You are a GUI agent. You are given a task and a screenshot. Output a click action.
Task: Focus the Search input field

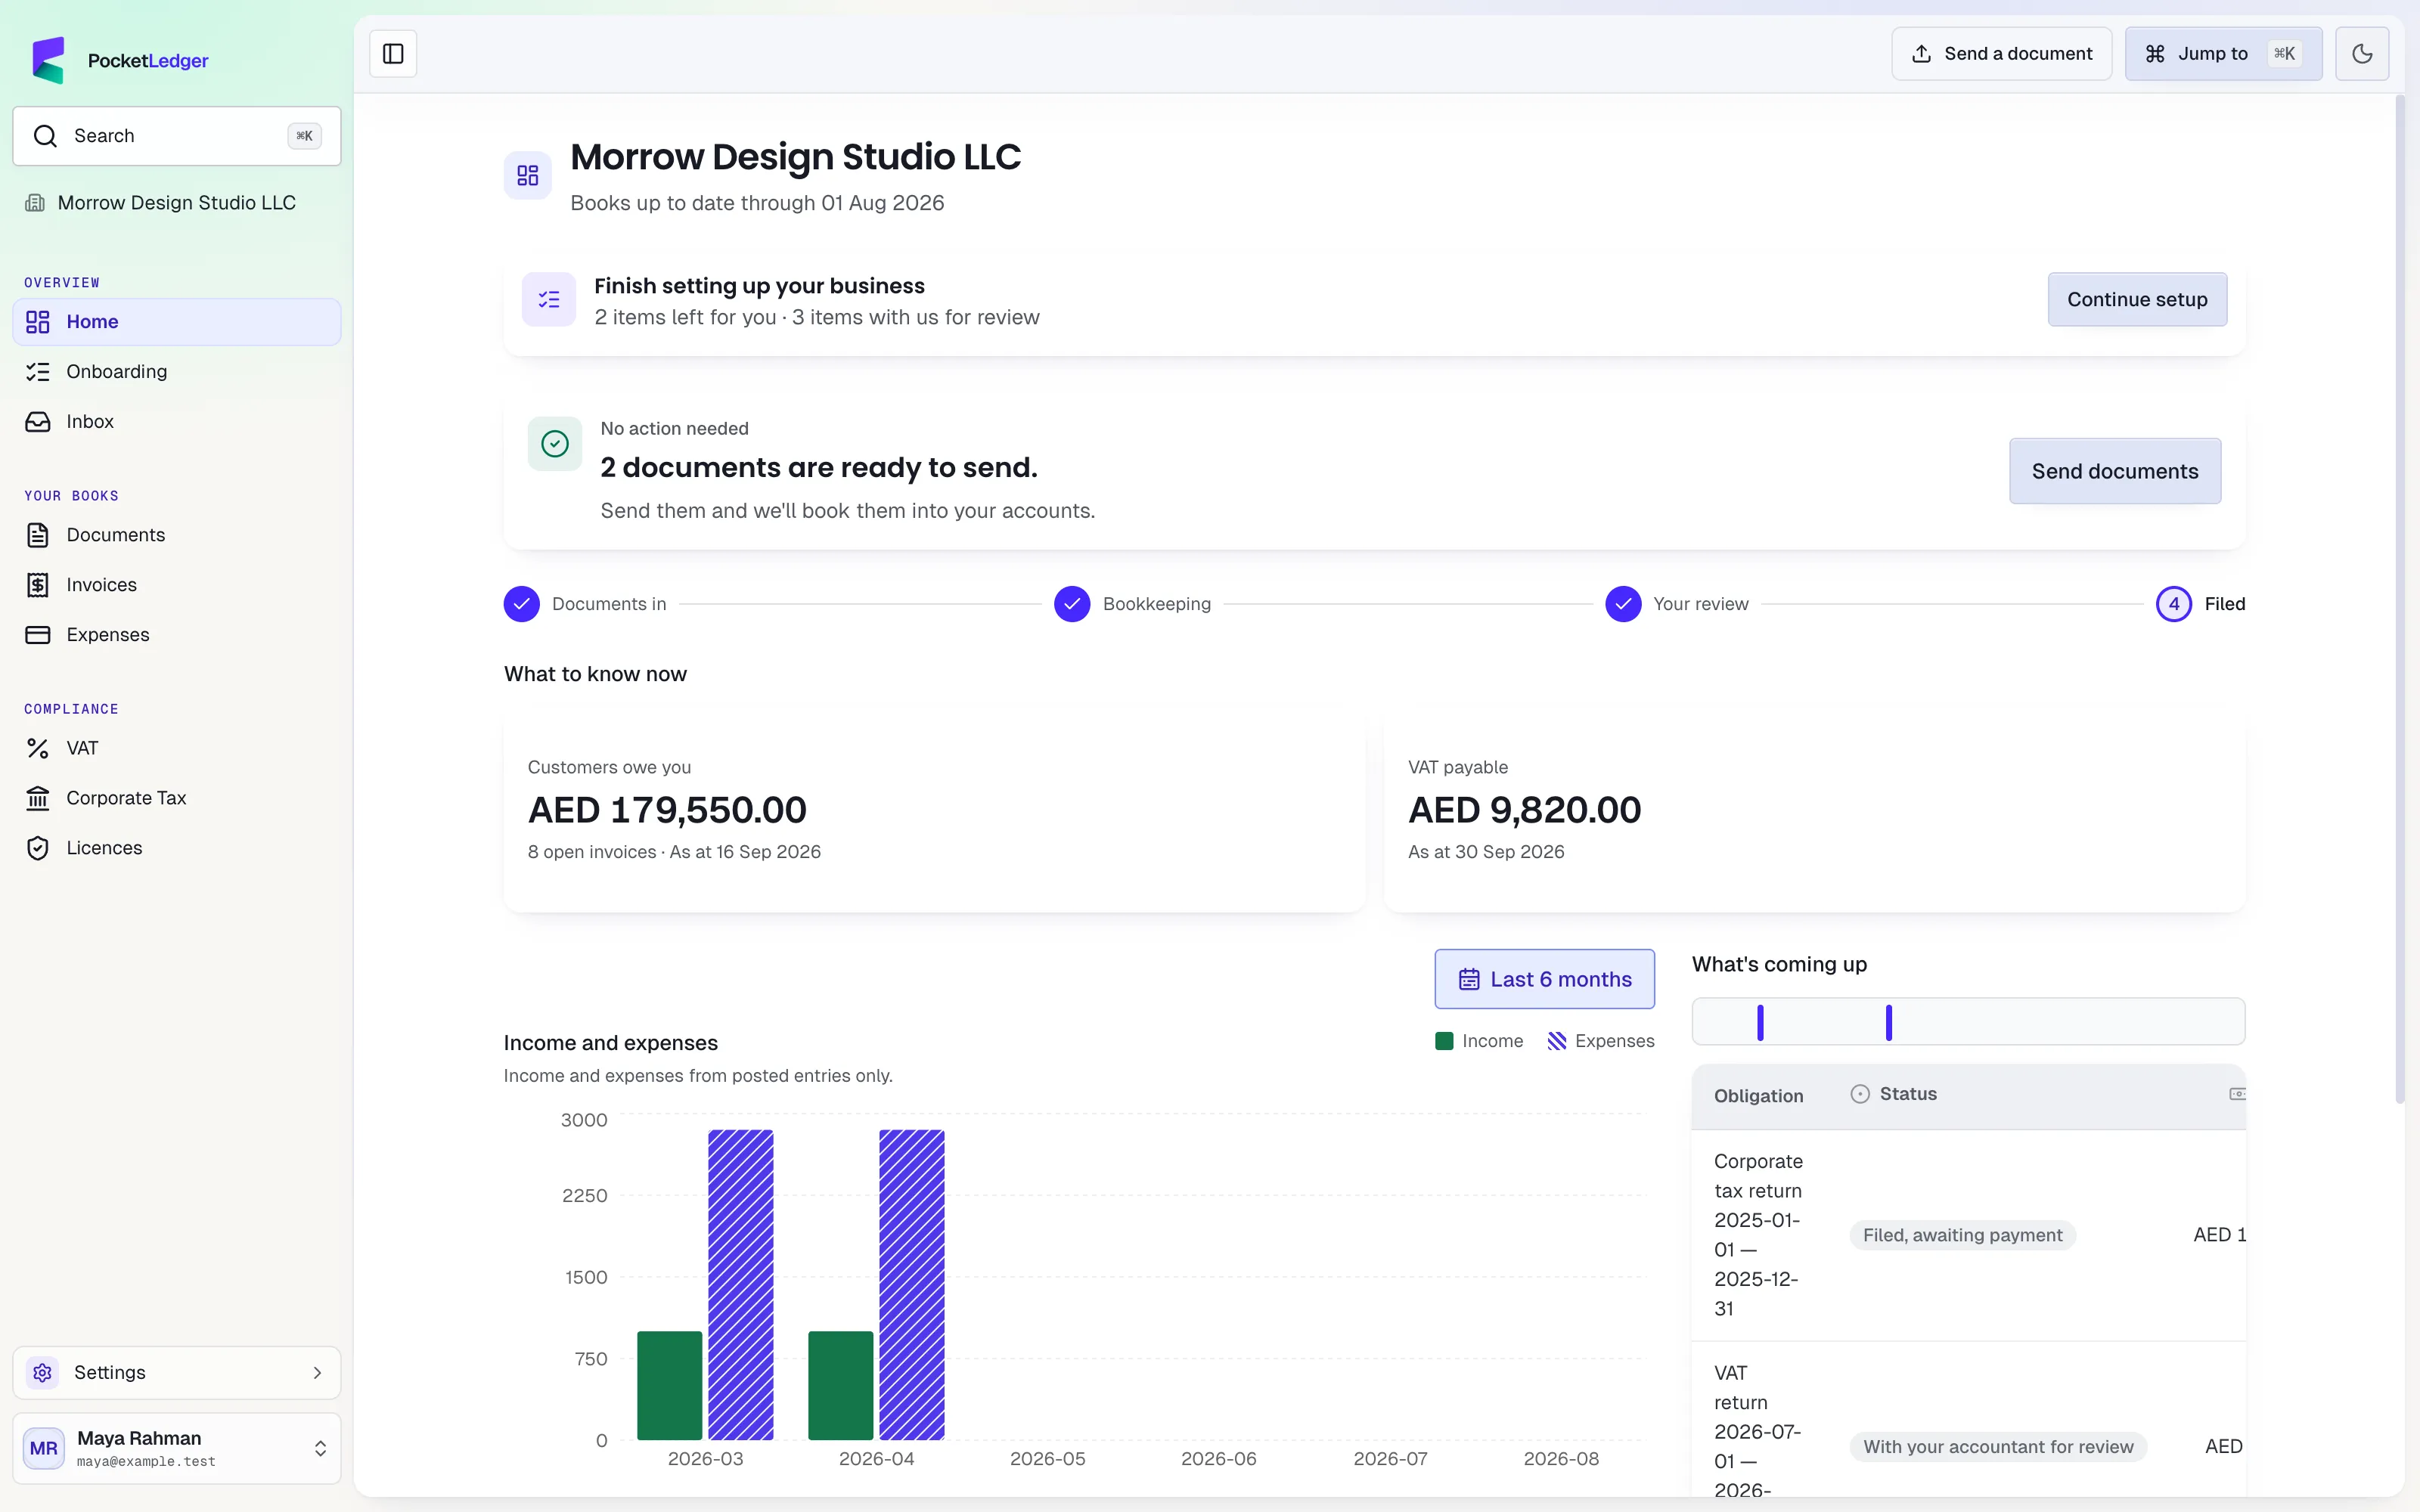[177, 136]
